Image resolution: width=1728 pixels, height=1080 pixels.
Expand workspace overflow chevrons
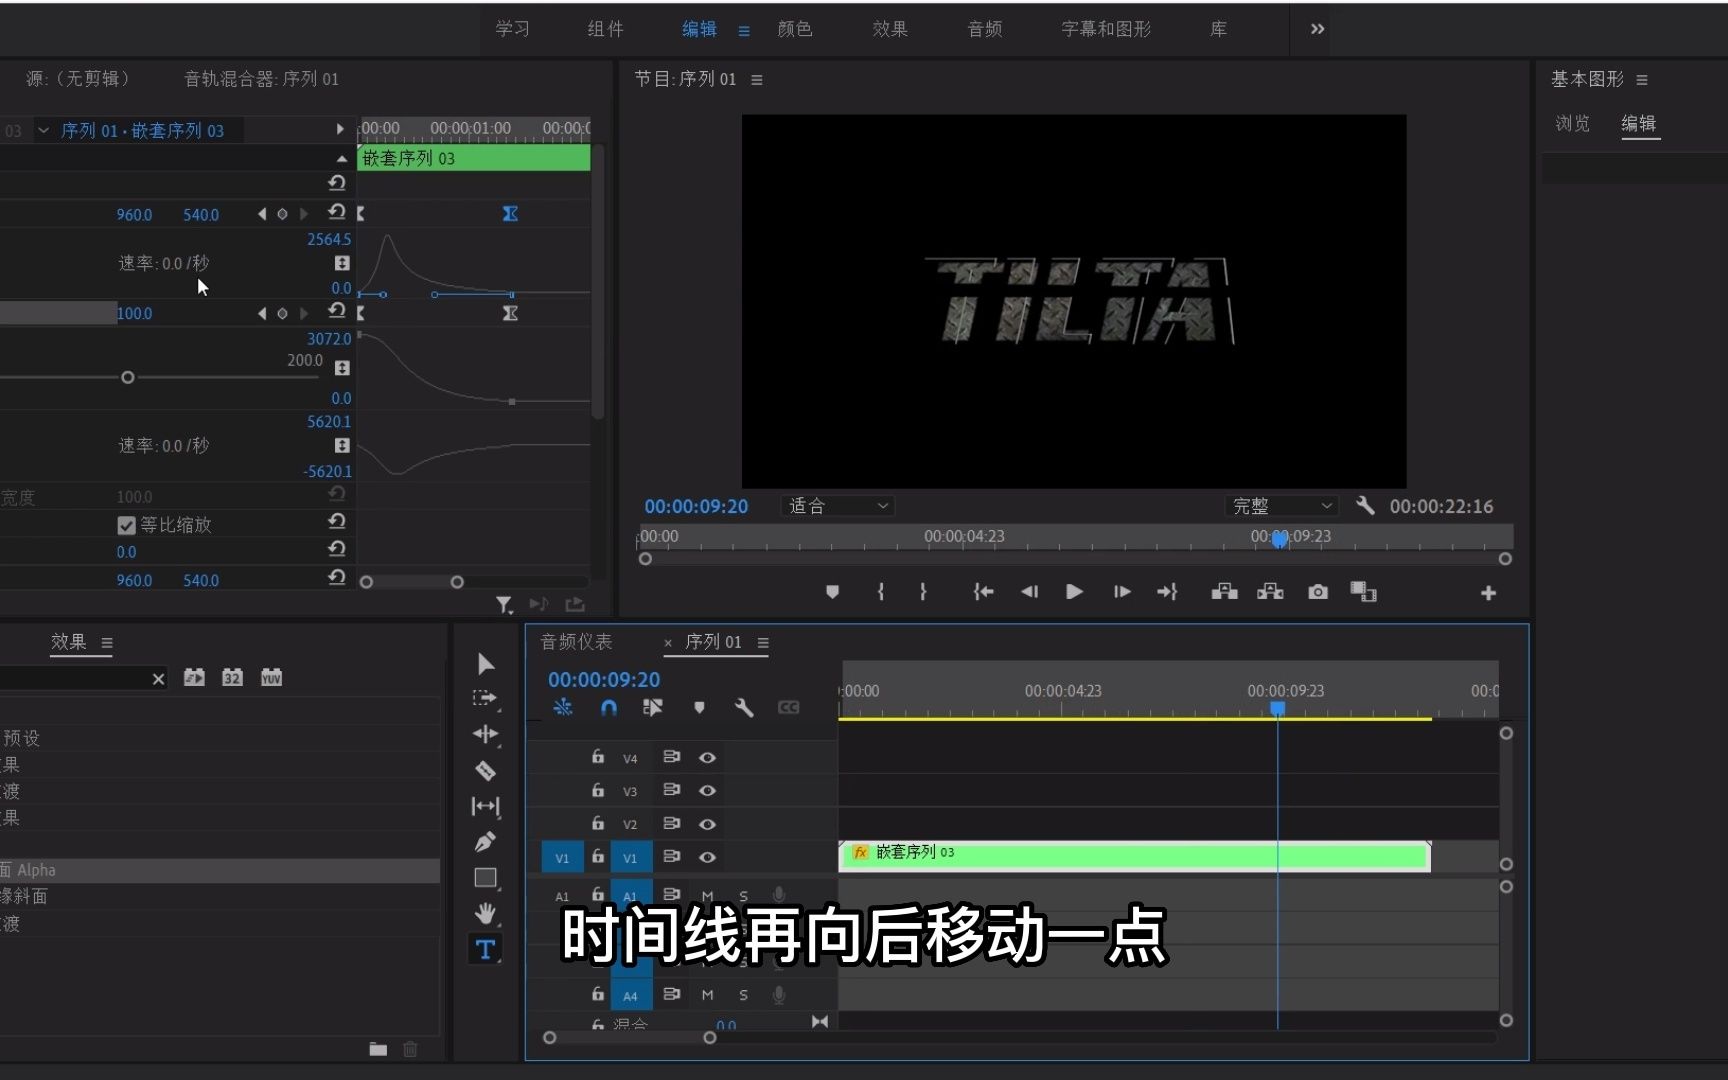[x=1317, y=29]
